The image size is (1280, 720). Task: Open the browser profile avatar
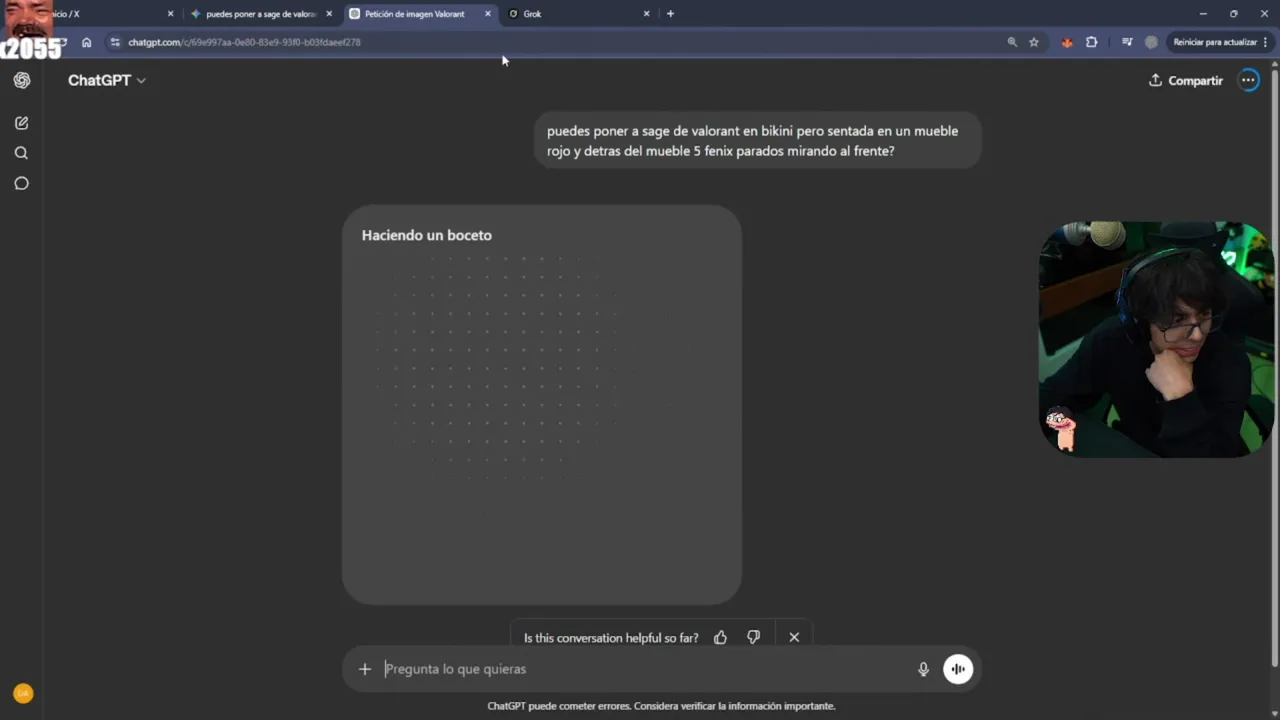(x=1151, y=42)
